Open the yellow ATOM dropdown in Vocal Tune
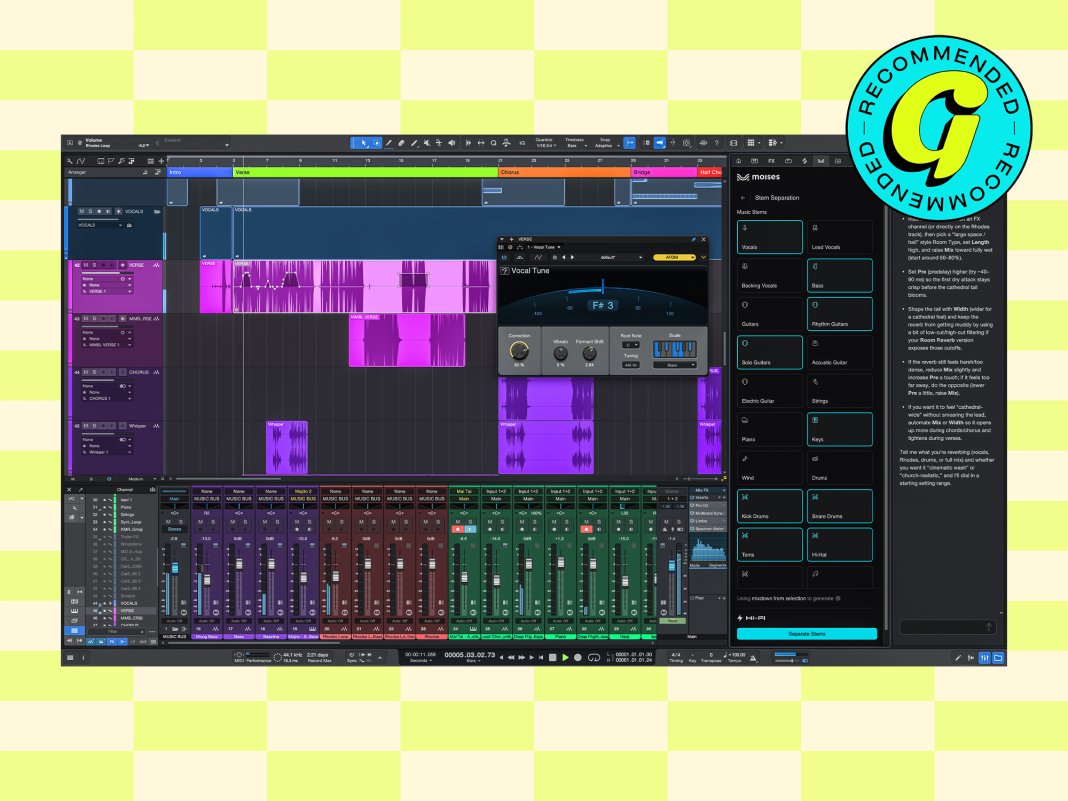Viewport: 1068px width, 801px height. tap(674, 257)
